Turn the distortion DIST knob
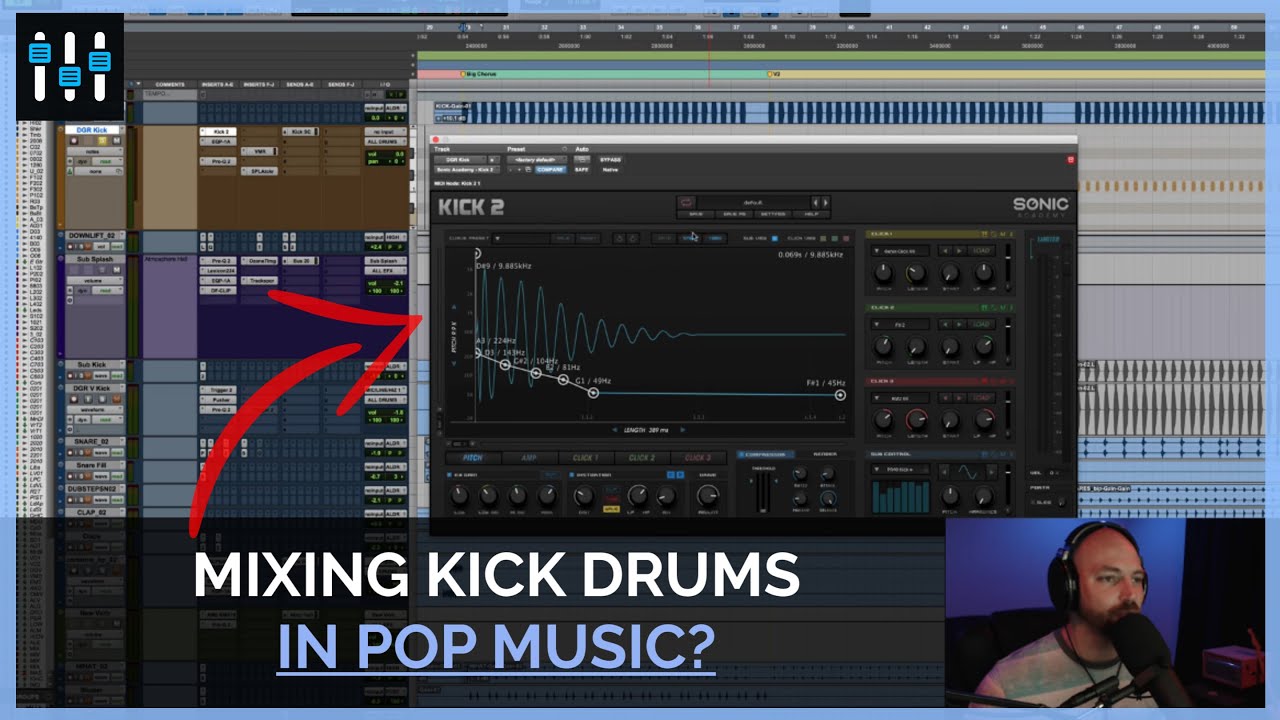The image size is (1280, 720). click(x=583, y=495)
